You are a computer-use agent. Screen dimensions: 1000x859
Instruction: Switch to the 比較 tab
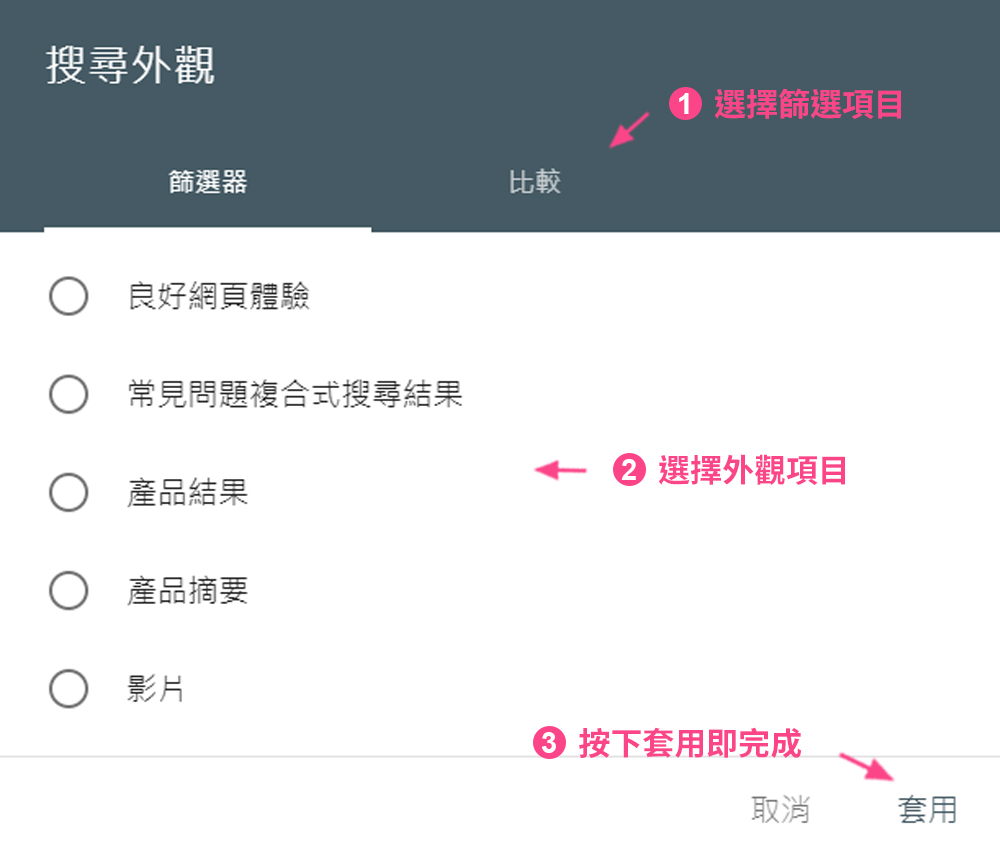coord(534,182)
